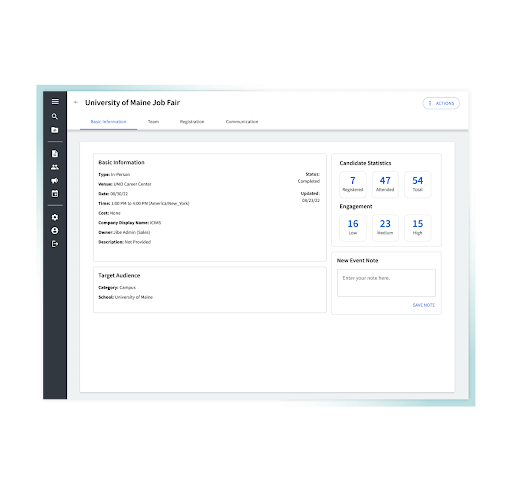Click the 54 Total statistic card
Screen dimensions: 512x480
(x=417, y=184)
